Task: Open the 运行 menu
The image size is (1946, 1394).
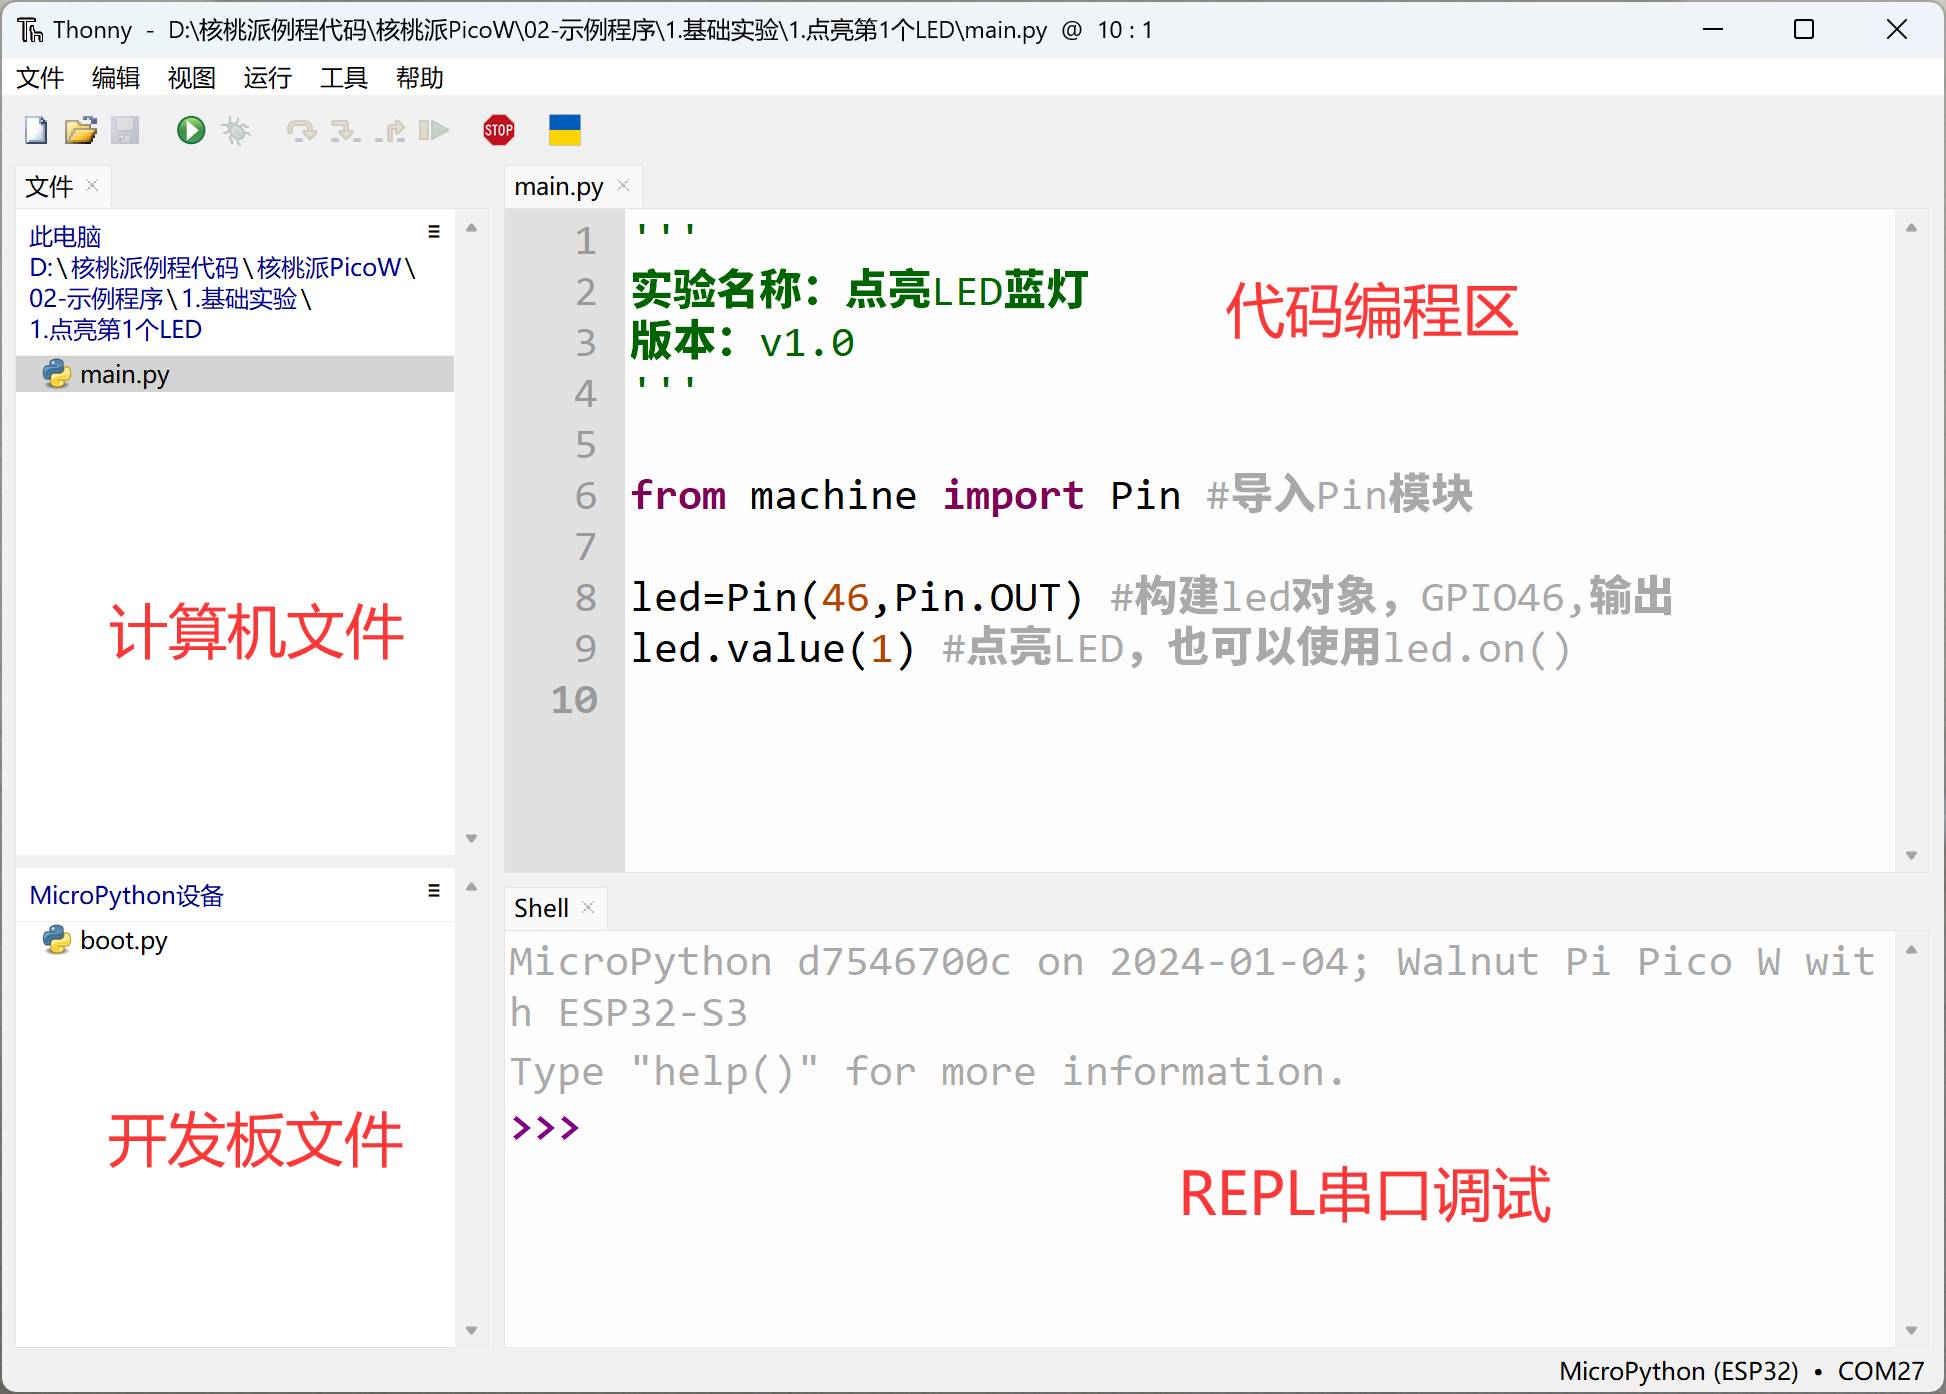Action: pyautogui.click(x=266, y=78)
